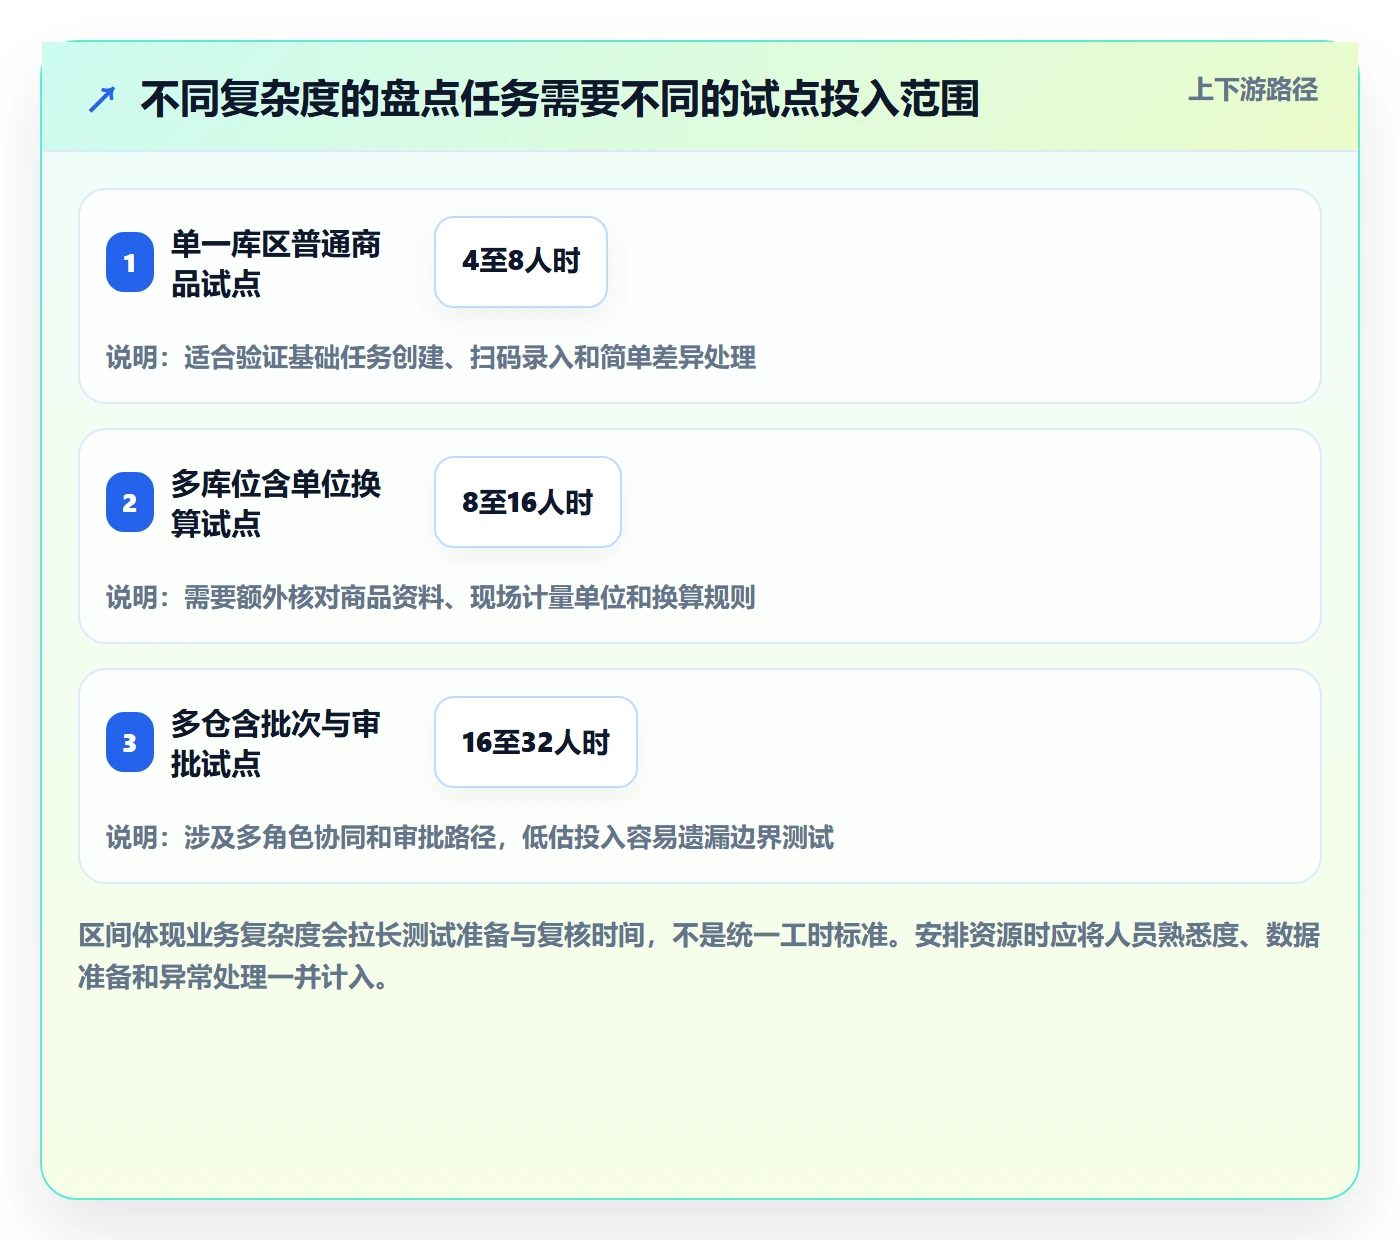Click the number 2 badge
The image size is (1400, 1240).
pos(130,502)
